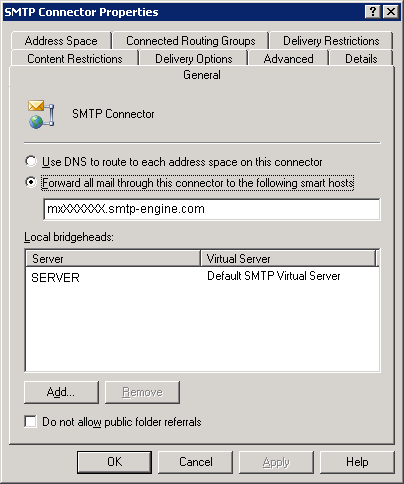
Task: Select the General tab
Action: click(x=202, y=75)
